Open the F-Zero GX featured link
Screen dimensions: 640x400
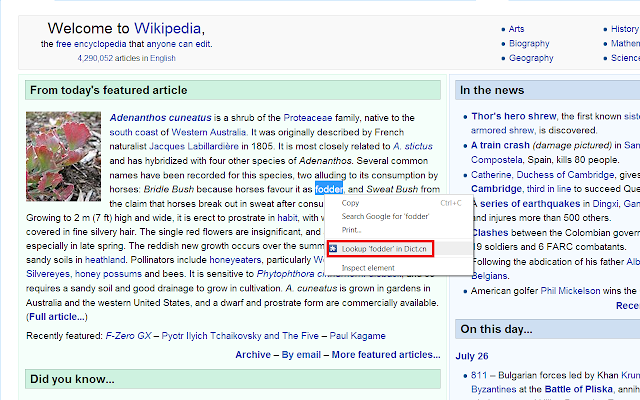(129, 336)
